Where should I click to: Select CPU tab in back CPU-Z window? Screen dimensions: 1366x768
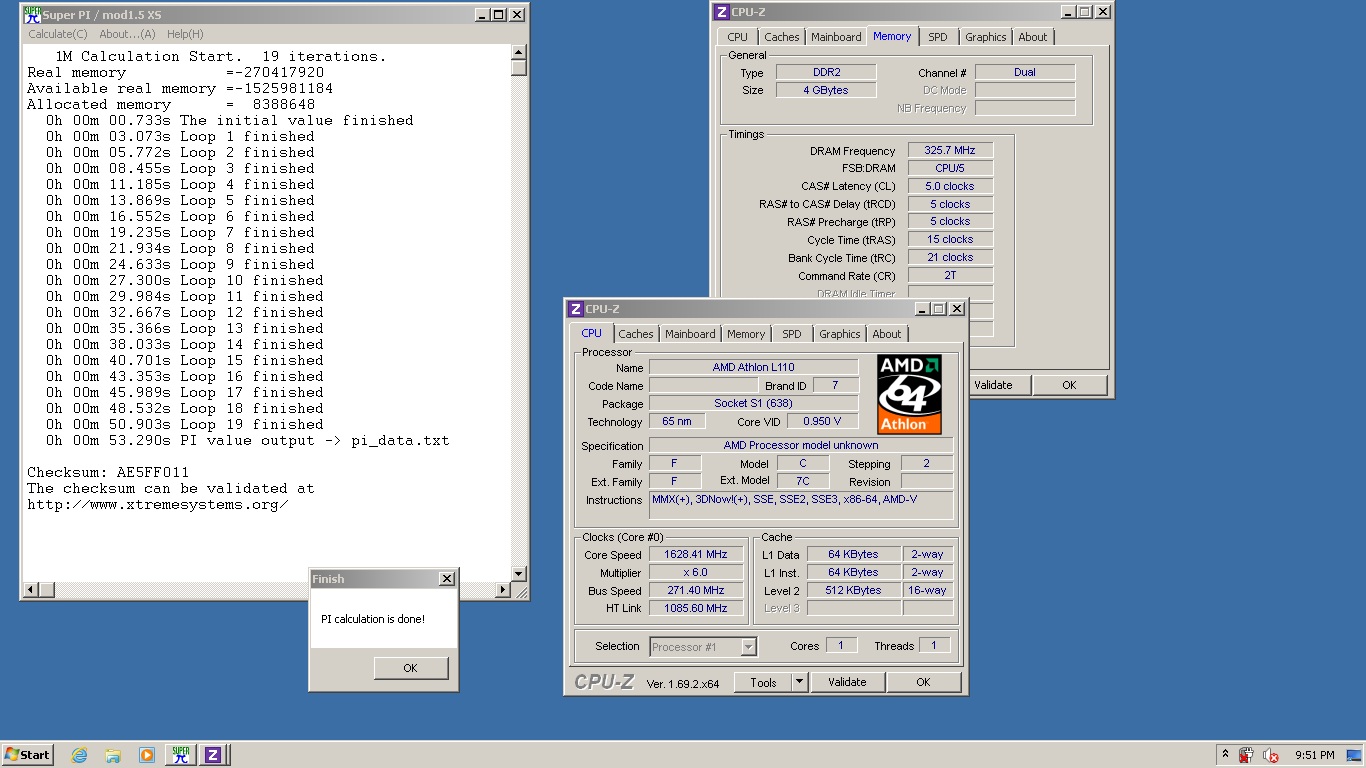click(x=737, y=37)
